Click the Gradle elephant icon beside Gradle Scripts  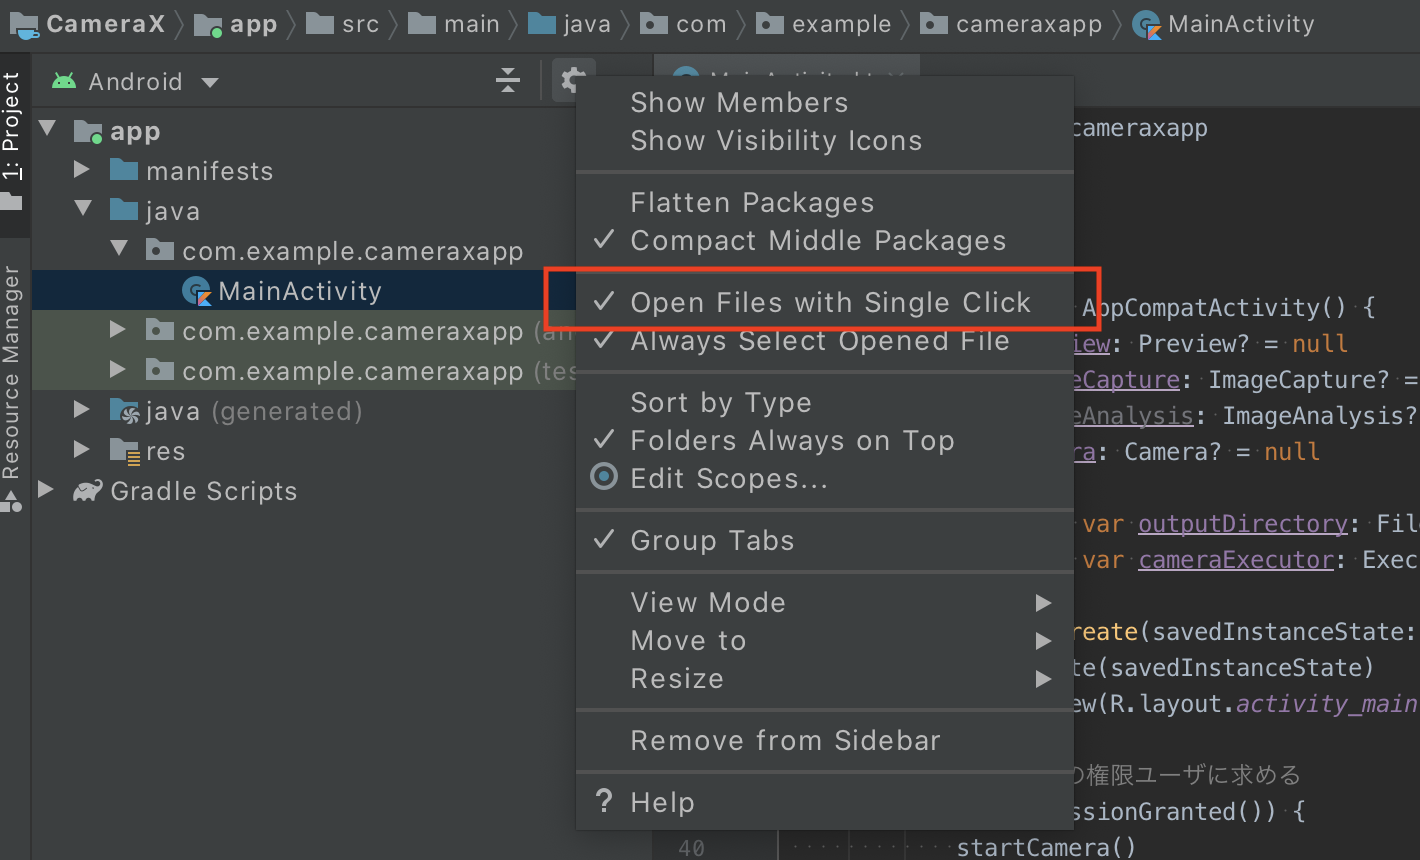coord(88,491)
